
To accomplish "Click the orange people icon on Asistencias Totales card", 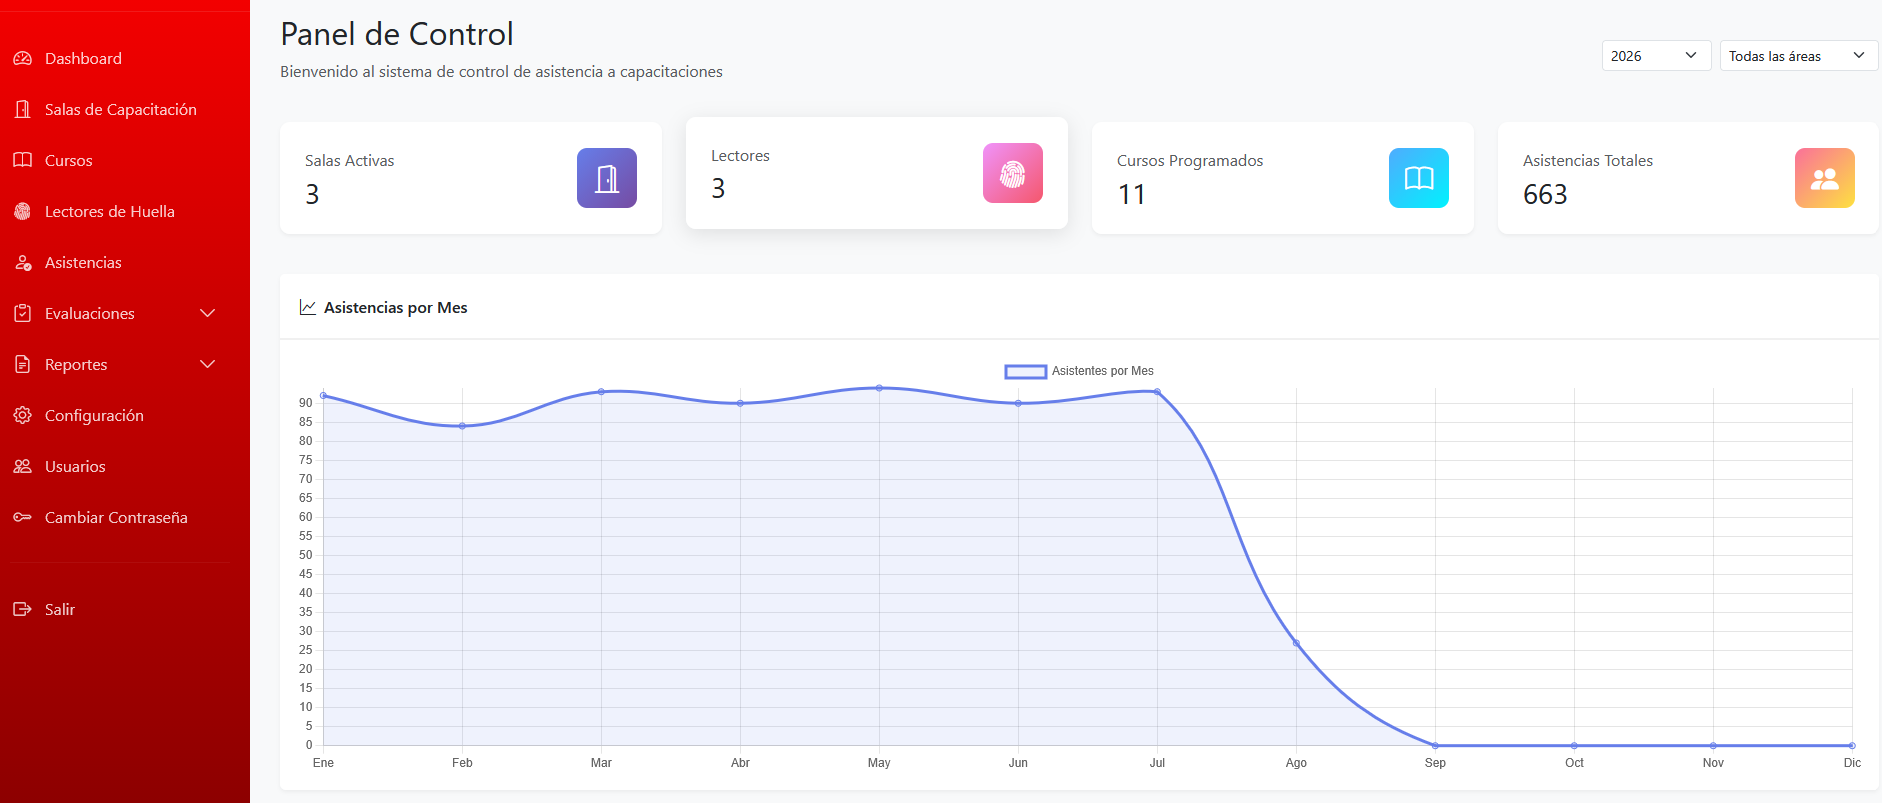I will pos(1825,178).
